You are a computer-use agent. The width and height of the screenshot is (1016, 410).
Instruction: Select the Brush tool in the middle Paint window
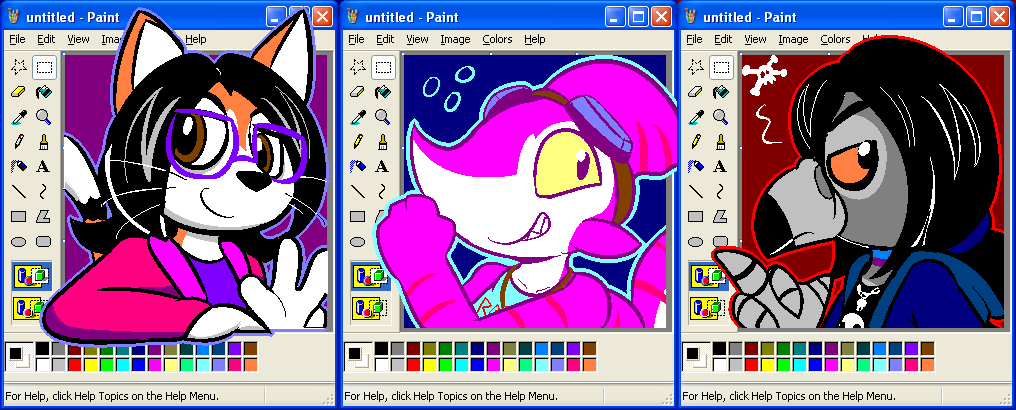[382, 141]
